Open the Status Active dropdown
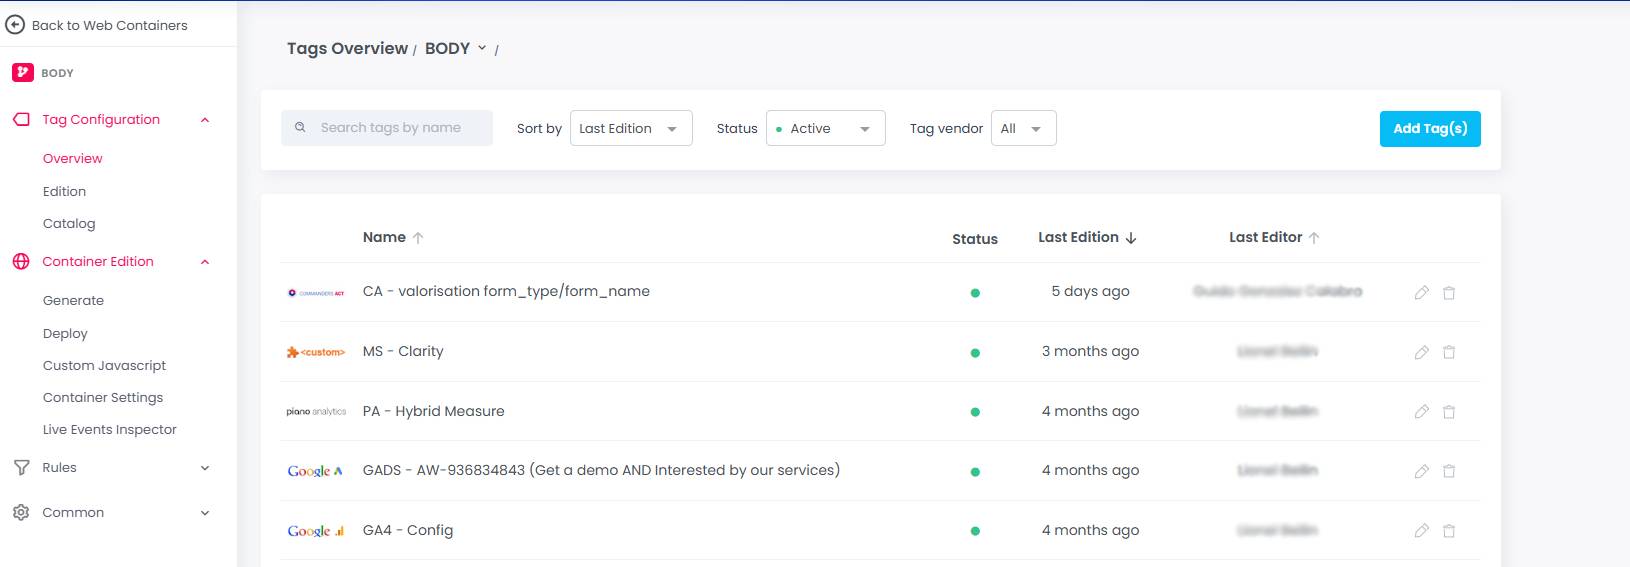 (x=825, y=128)
